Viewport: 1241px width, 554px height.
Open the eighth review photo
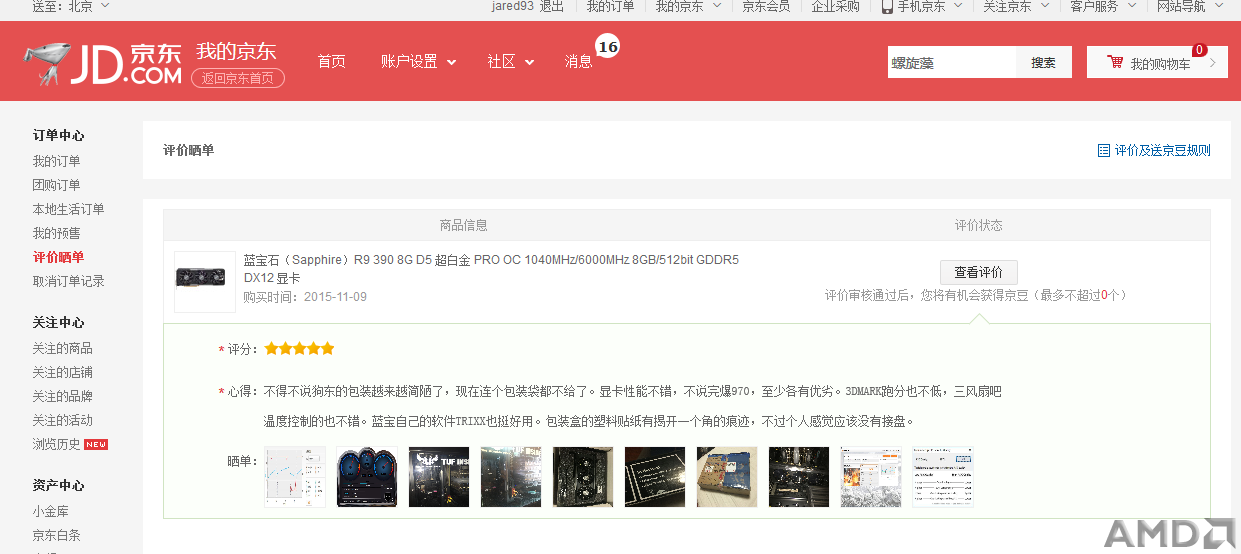[799, 477]
